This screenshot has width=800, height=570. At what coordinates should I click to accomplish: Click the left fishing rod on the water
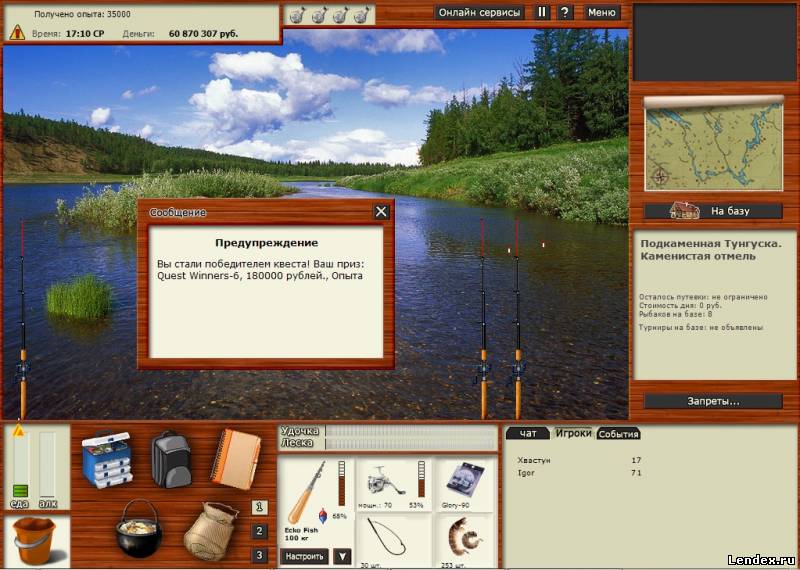[x=22, y=319]
